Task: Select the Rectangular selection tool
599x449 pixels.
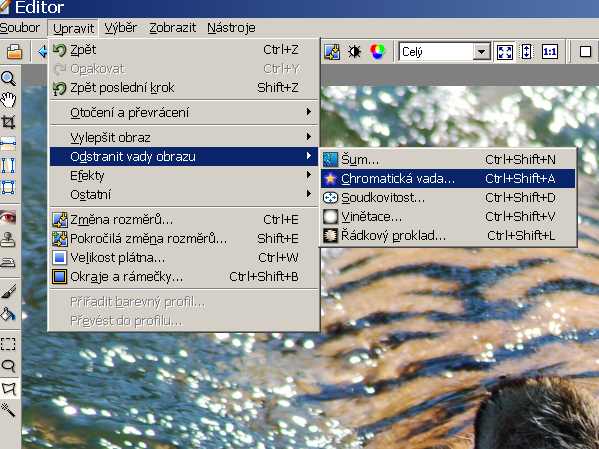Action: click(x=8, y=344)
